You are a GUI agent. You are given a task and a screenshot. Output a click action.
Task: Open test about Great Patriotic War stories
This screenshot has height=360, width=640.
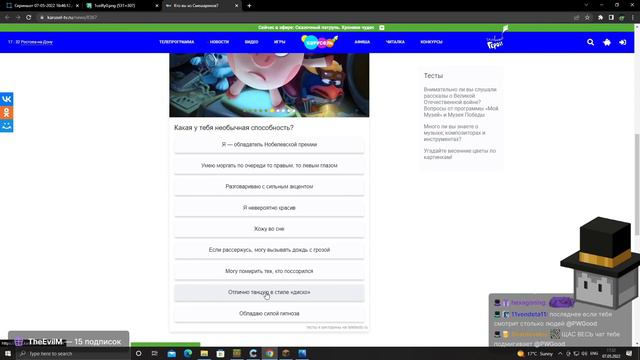[x=461, y=102]
